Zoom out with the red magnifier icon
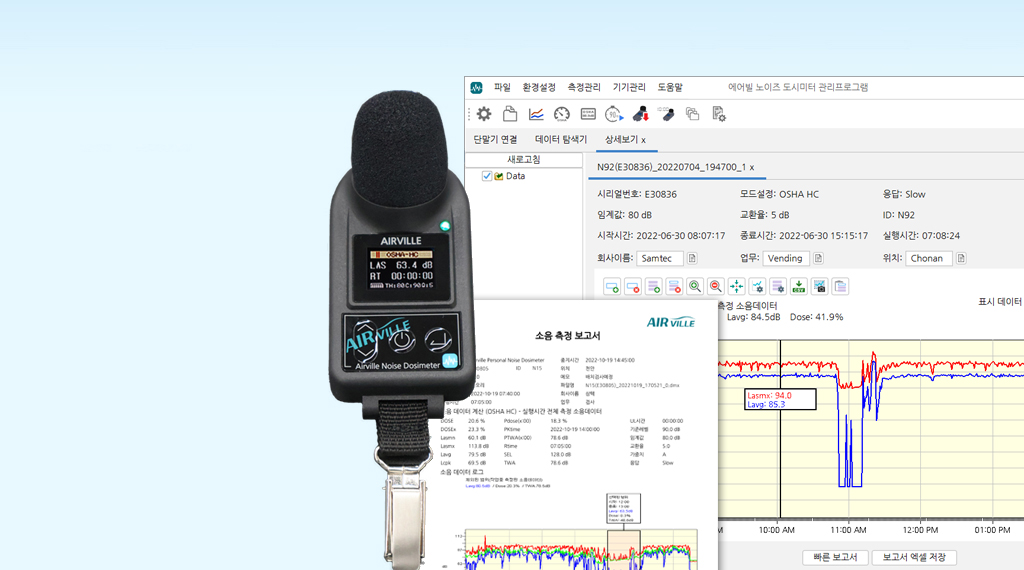This screenshot has height=570, width=1024. tap(716, 286)
